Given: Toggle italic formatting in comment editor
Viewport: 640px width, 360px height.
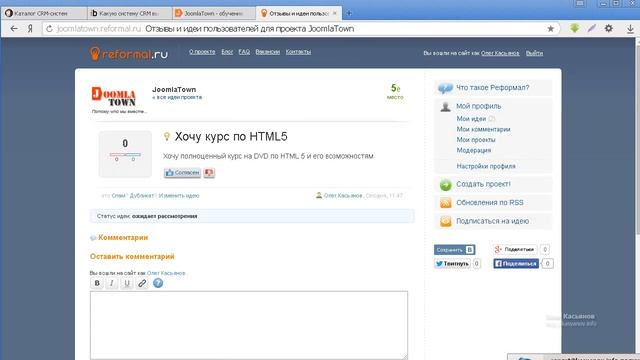Looking at the screenshot, I should [x=112, y=283].
